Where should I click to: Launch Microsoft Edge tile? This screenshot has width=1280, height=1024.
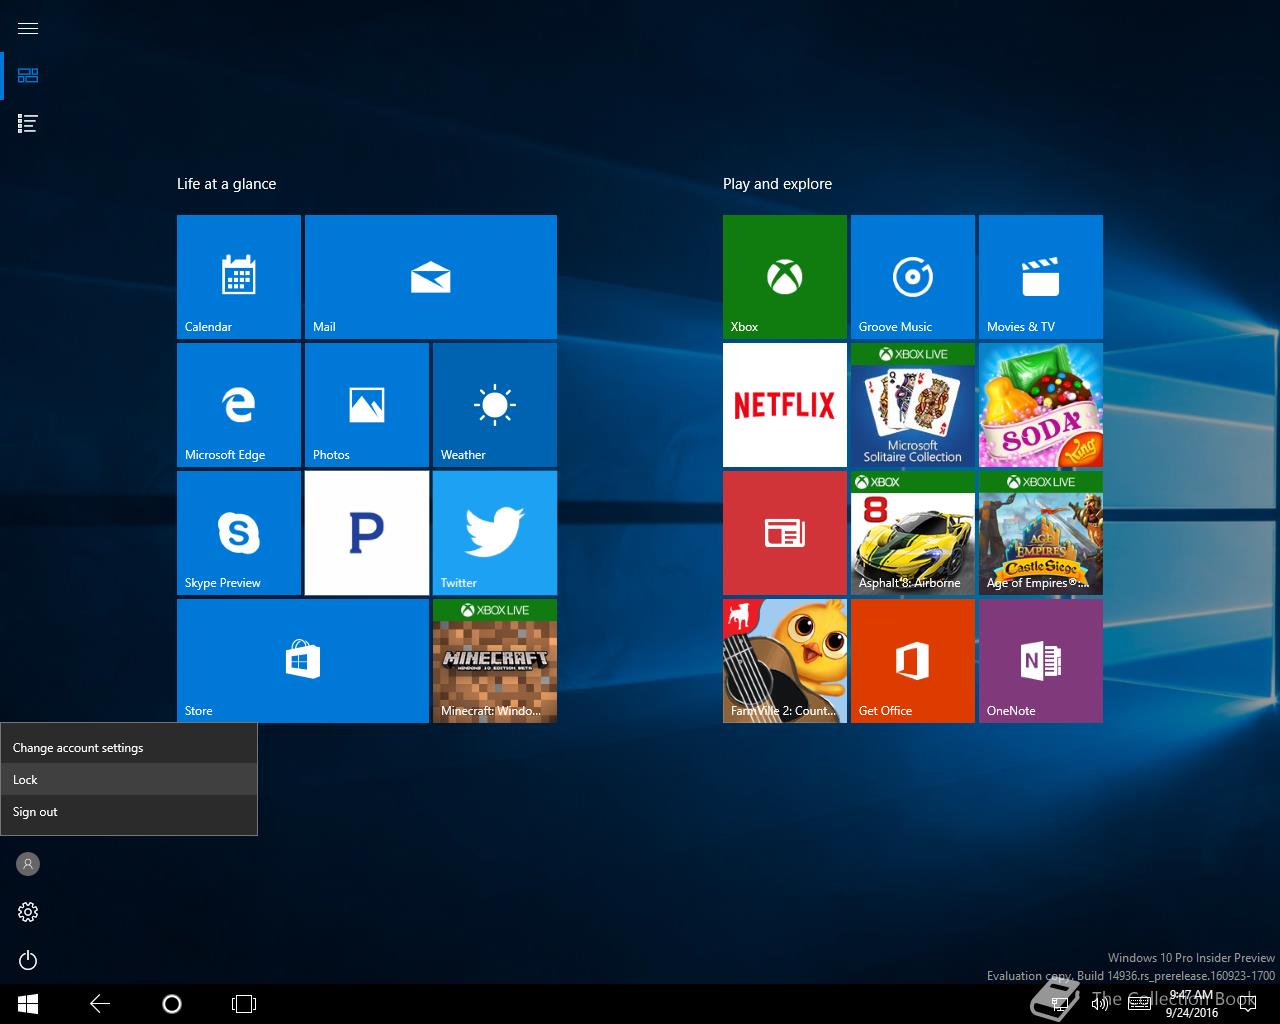(239, 405)
